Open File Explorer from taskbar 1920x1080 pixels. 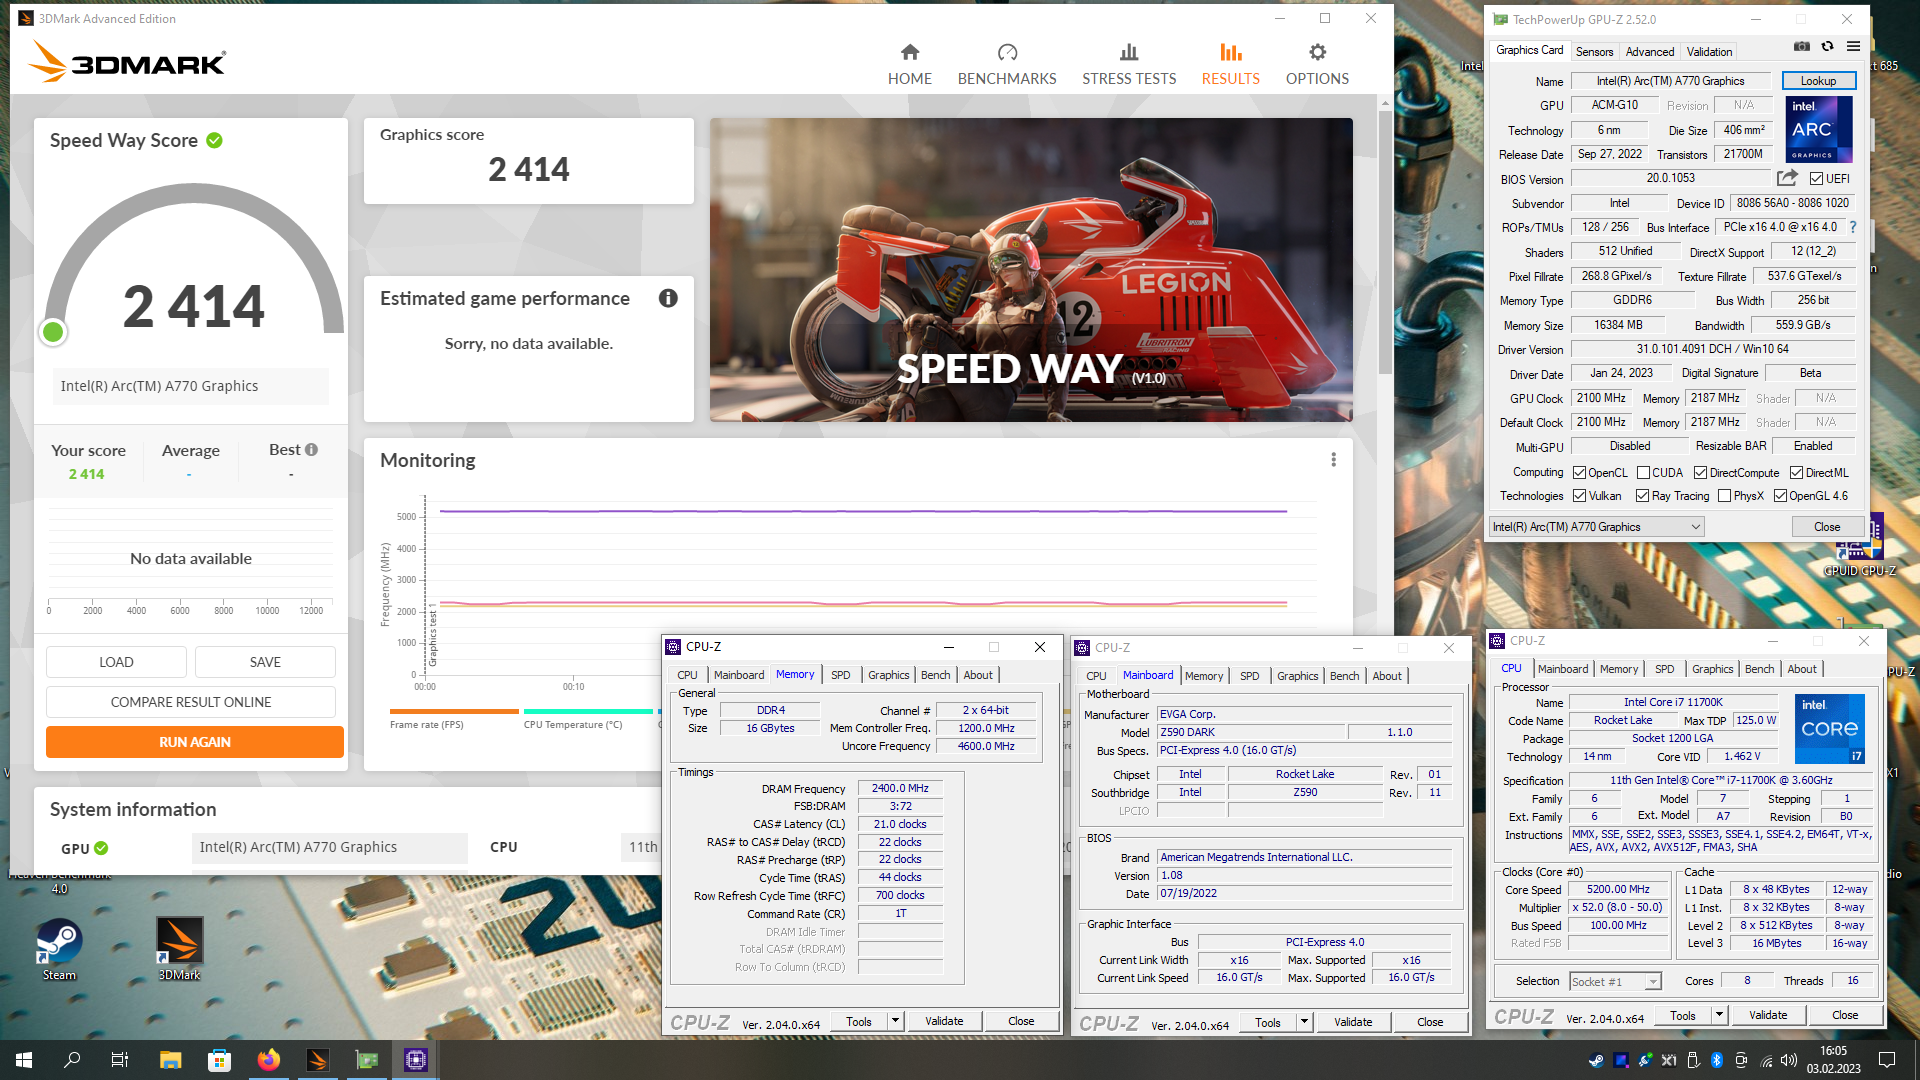click(170, 1060)
